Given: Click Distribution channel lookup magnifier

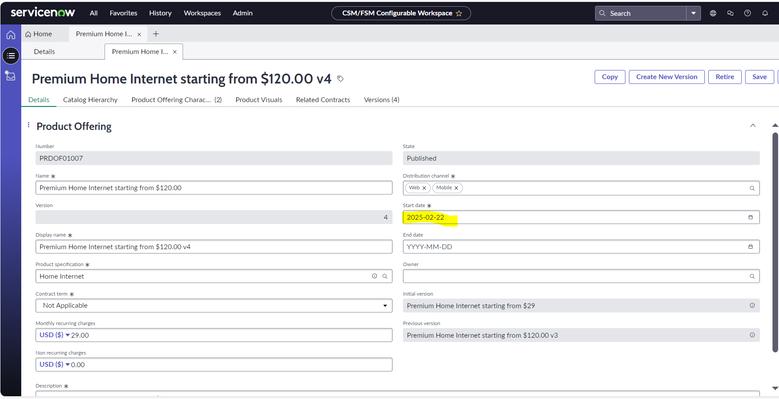Looking at the screenshot, I should pyautogui.click(x=752, y=188).
